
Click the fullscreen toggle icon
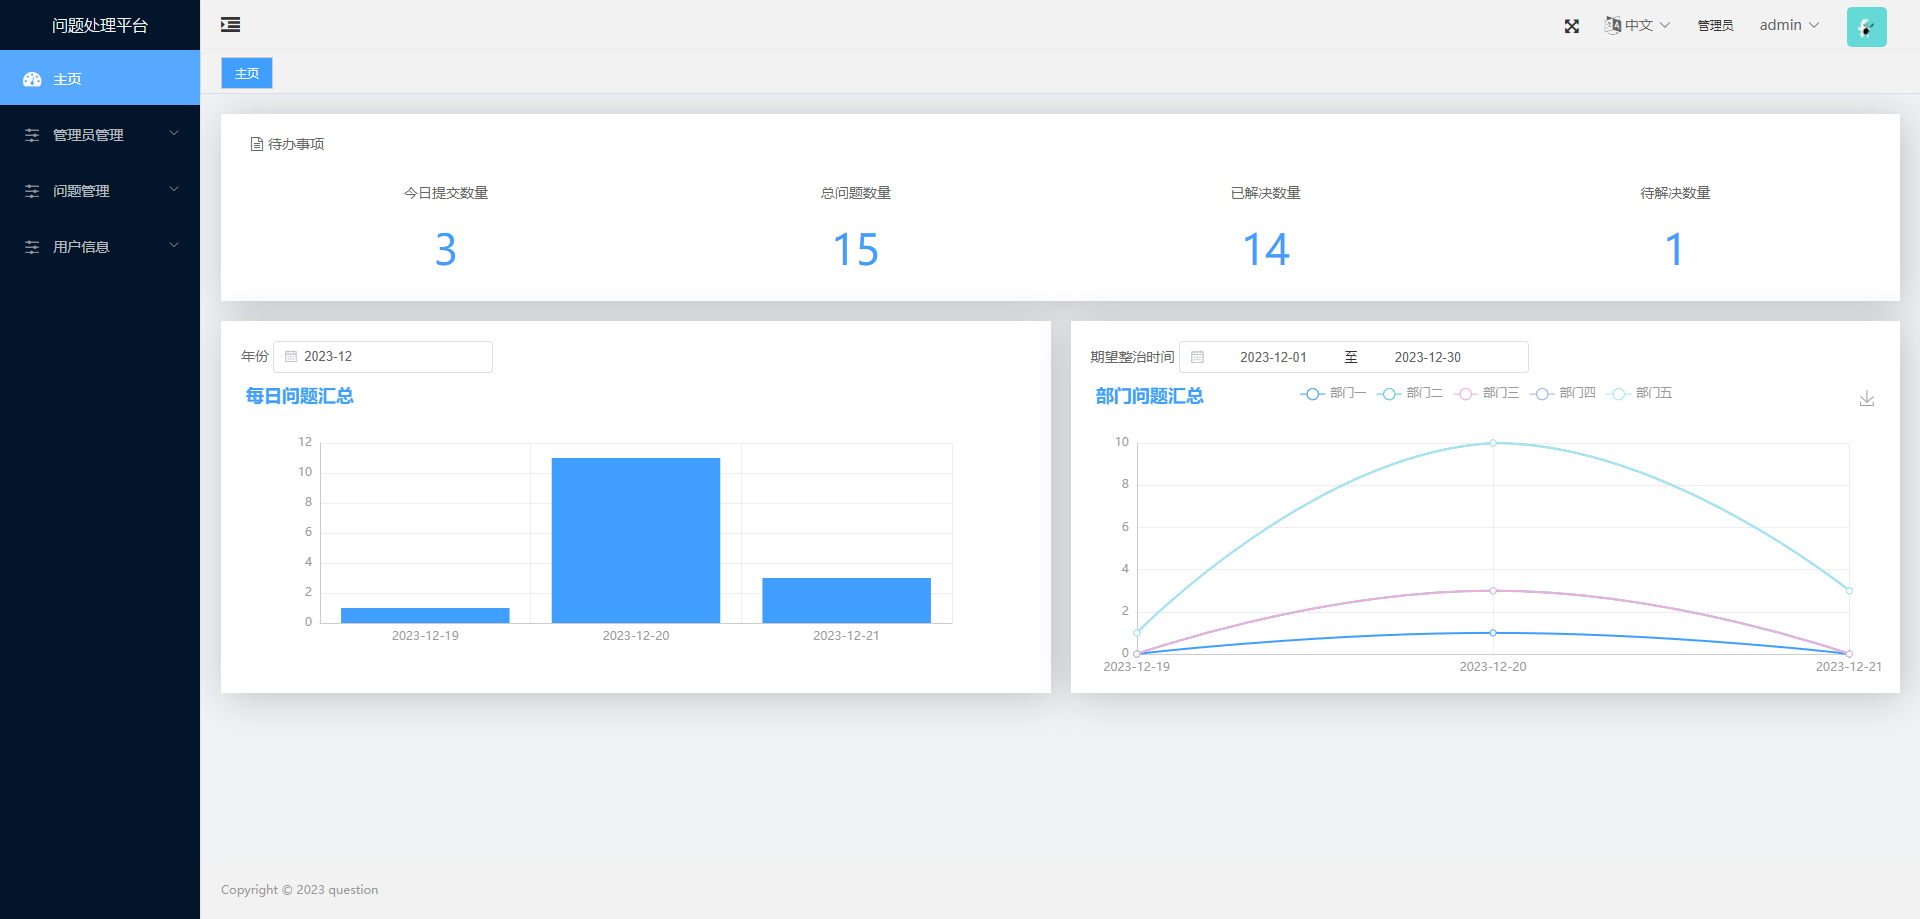[1571, 26]
